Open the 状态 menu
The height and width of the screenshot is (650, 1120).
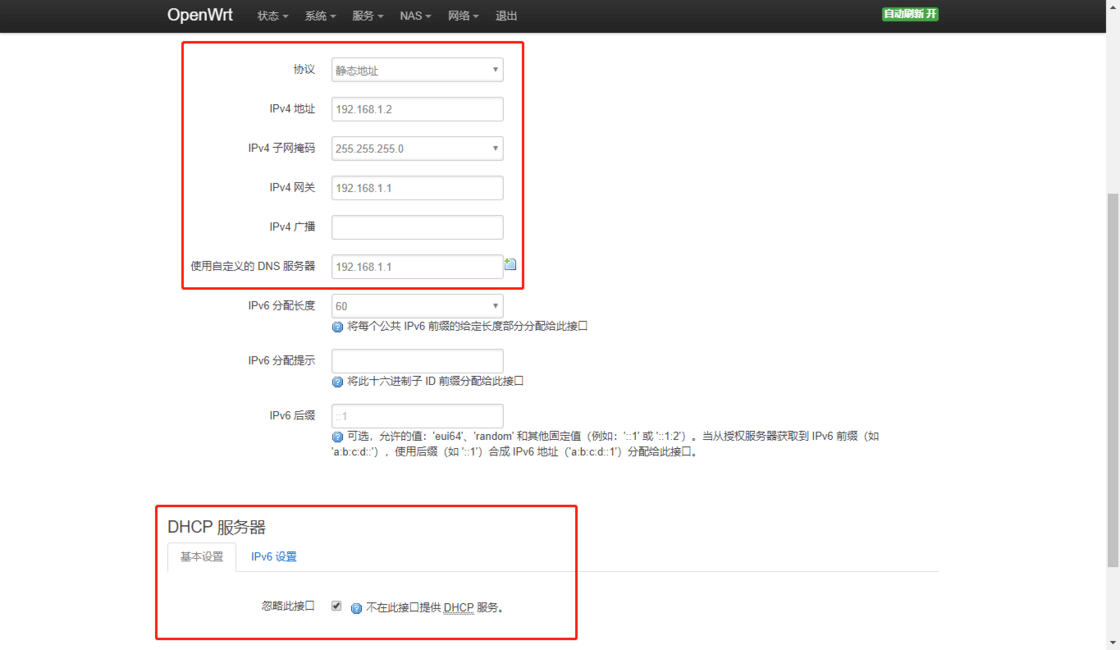[271, 16]
